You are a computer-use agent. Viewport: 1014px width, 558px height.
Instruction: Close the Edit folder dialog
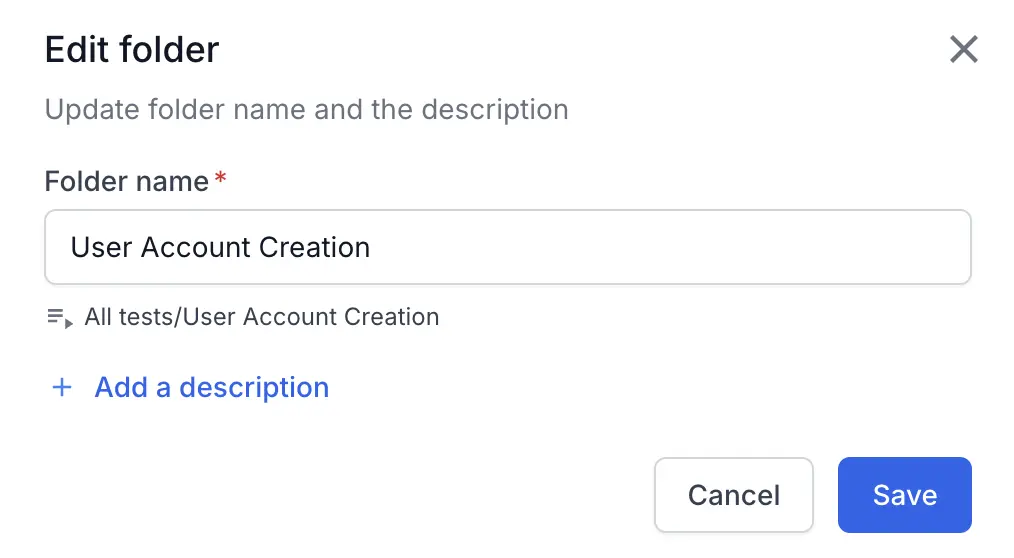click(x=963, y=49)
